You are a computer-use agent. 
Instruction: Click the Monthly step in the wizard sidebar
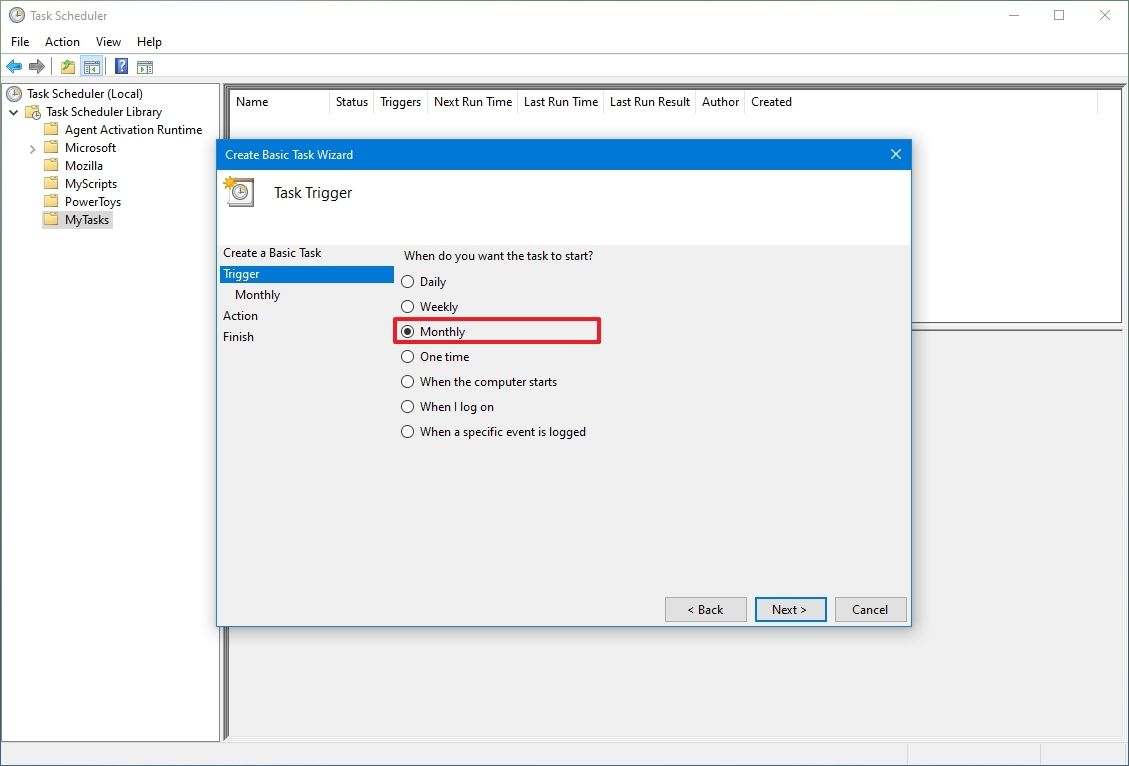pyautogui.click(x=256, y=294)
